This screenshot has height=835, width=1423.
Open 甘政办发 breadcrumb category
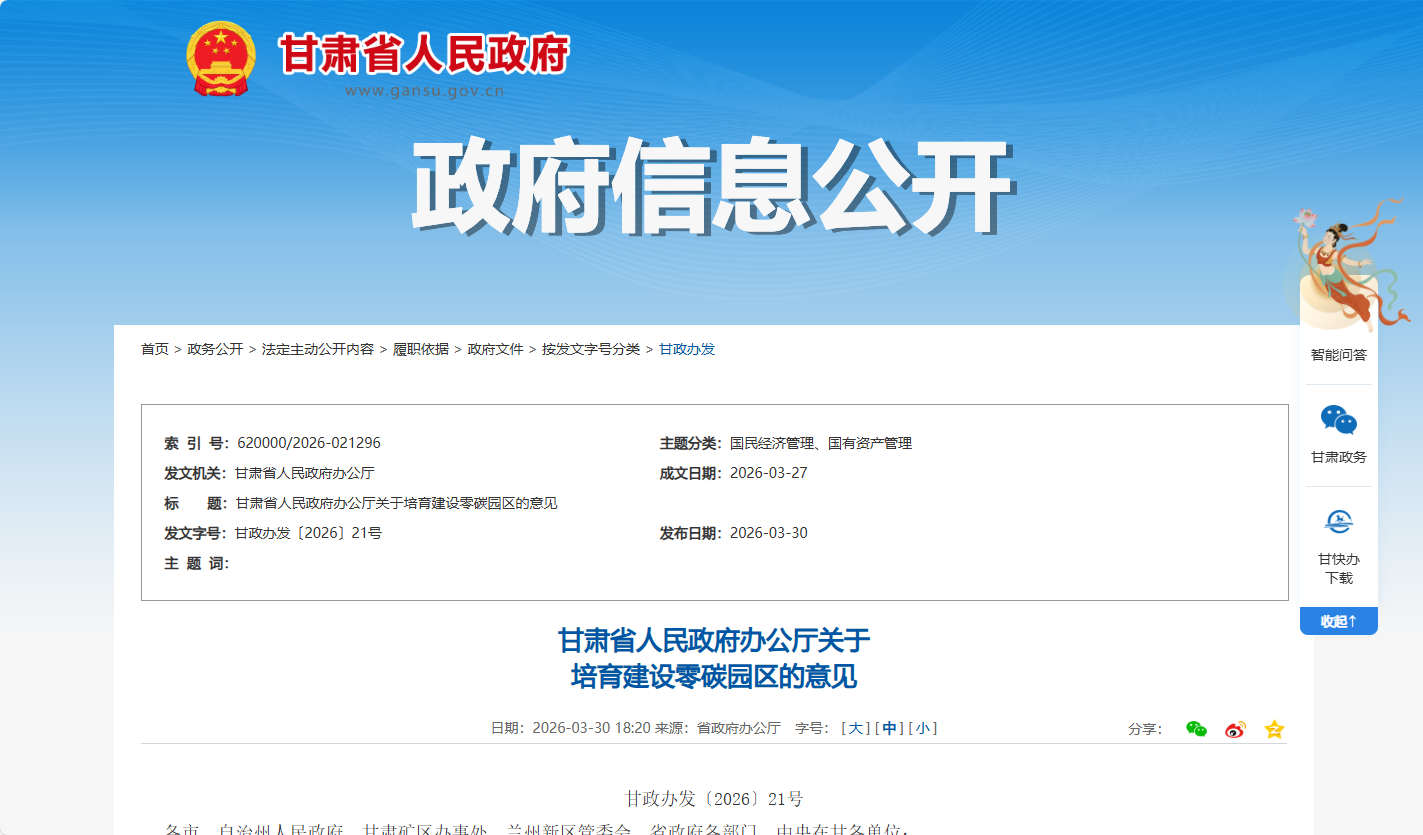(x=687, y=349)
